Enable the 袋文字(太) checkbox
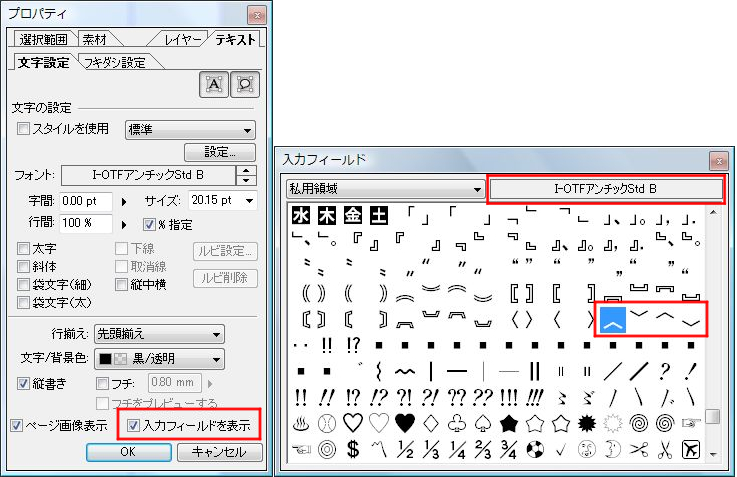This screenshot has height=477, width=737. tap(23, 302)
